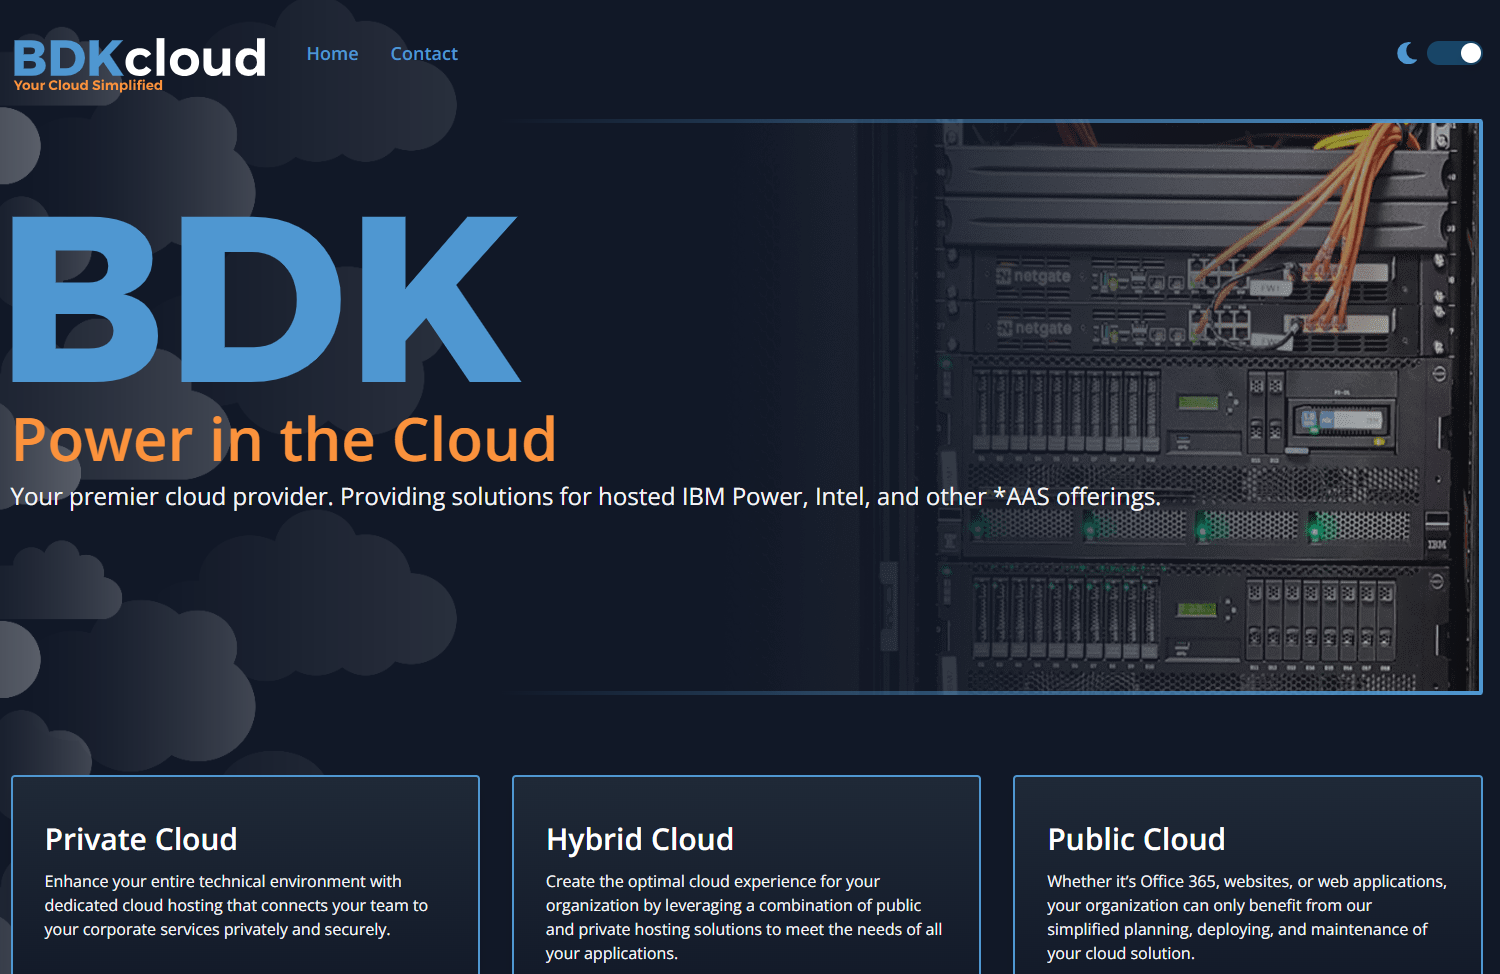
Task: Click the 'Power in the Cloud' heading
Action: point(283,440)
